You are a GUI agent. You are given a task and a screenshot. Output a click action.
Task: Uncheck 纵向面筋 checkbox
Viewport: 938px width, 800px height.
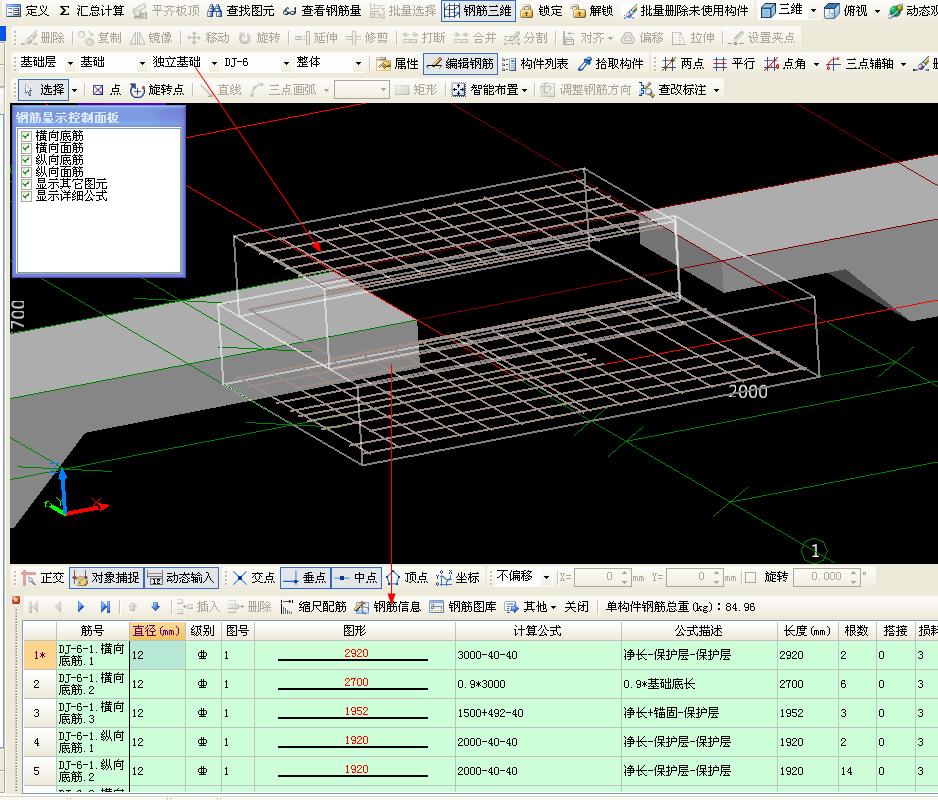tap(26, 172)
